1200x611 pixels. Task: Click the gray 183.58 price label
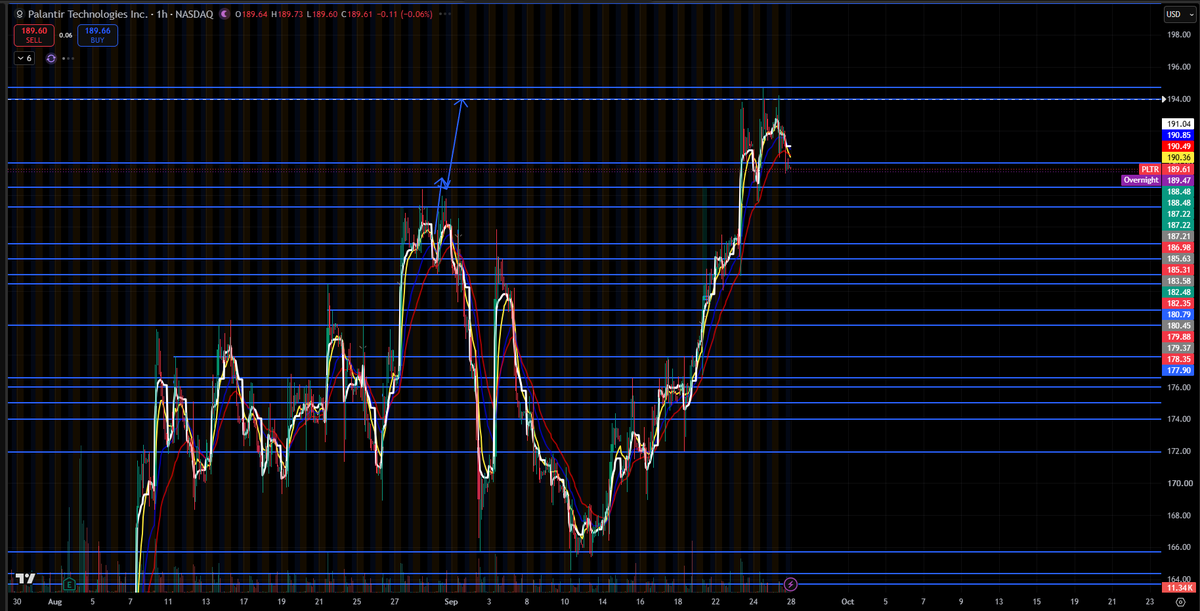click(x=1176, y=281)
